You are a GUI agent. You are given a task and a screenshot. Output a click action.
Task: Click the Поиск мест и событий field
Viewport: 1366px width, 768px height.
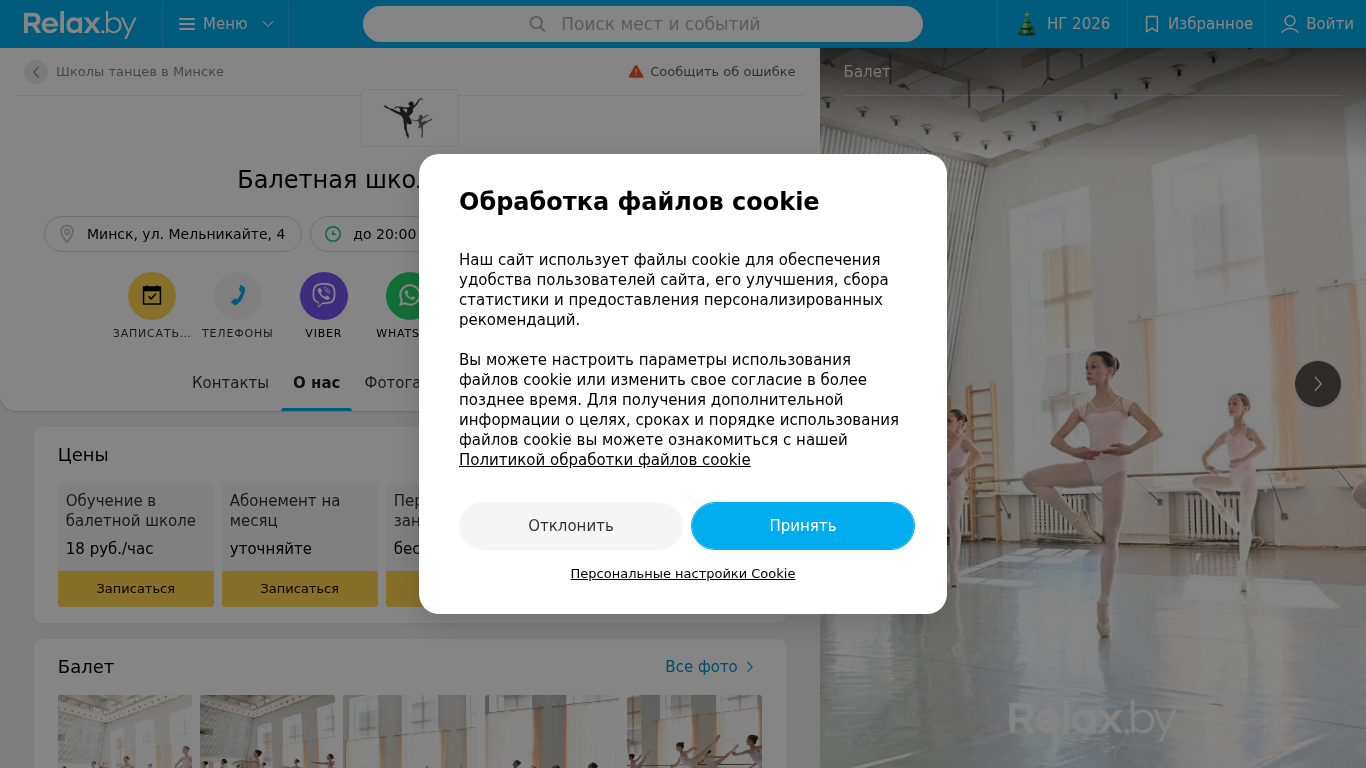[643, 24]
